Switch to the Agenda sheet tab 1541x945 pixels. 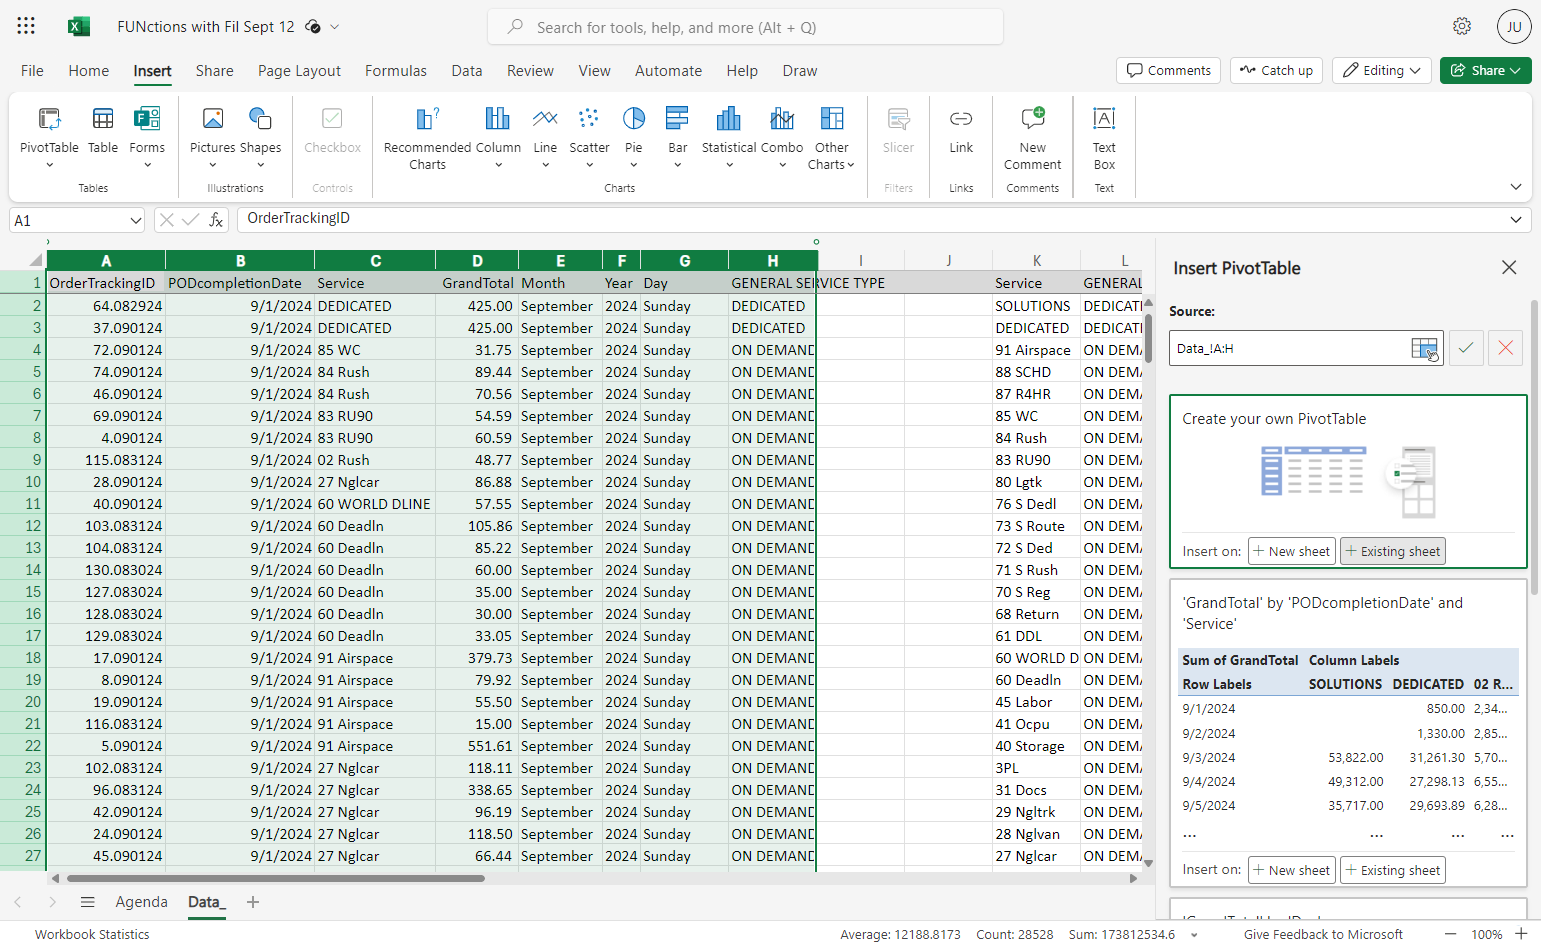(141, 902)
